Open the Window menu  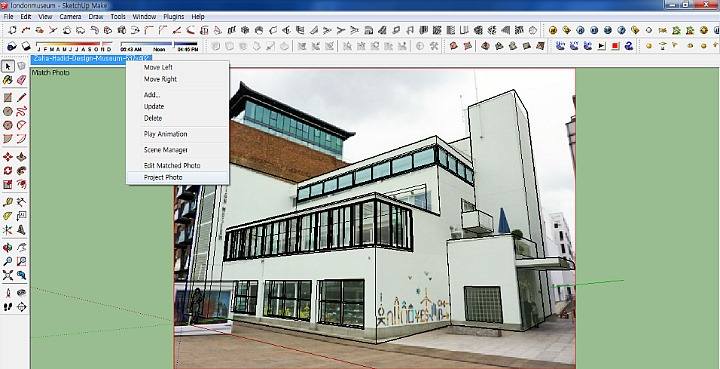pos(144,17)
